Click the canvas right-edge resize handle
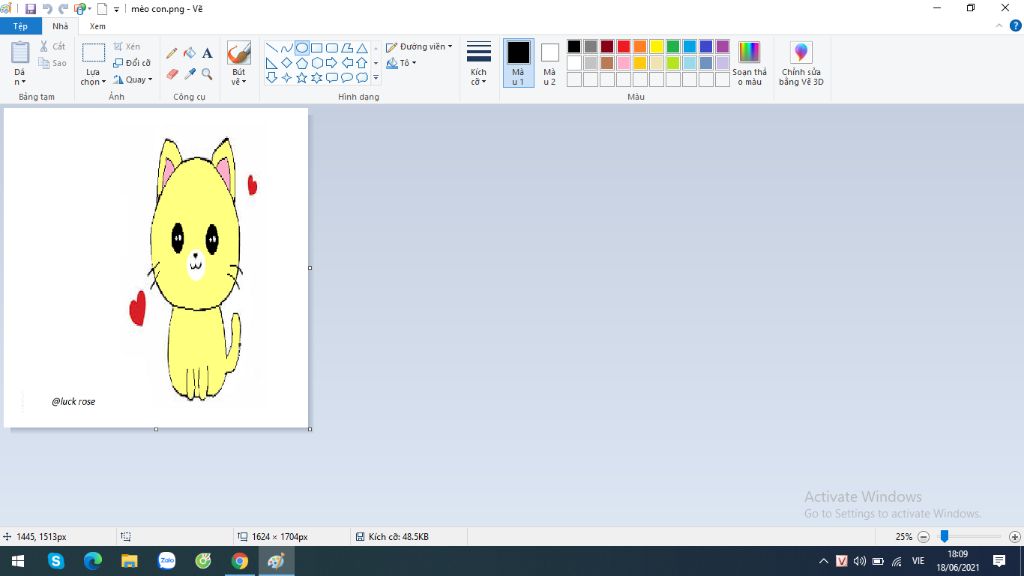The image size is (1024, 576). point(310,268)
